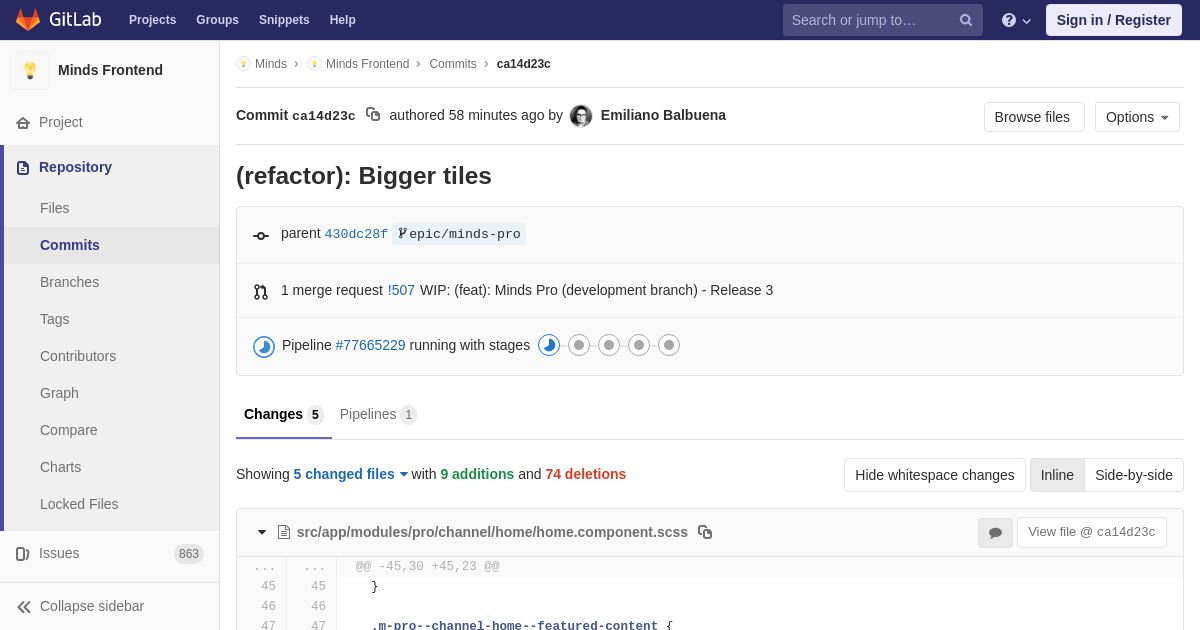This screenshot has height=630, width=1200.
Task: Click View file @ ca14d23c button
Action: coord(1092,532)
